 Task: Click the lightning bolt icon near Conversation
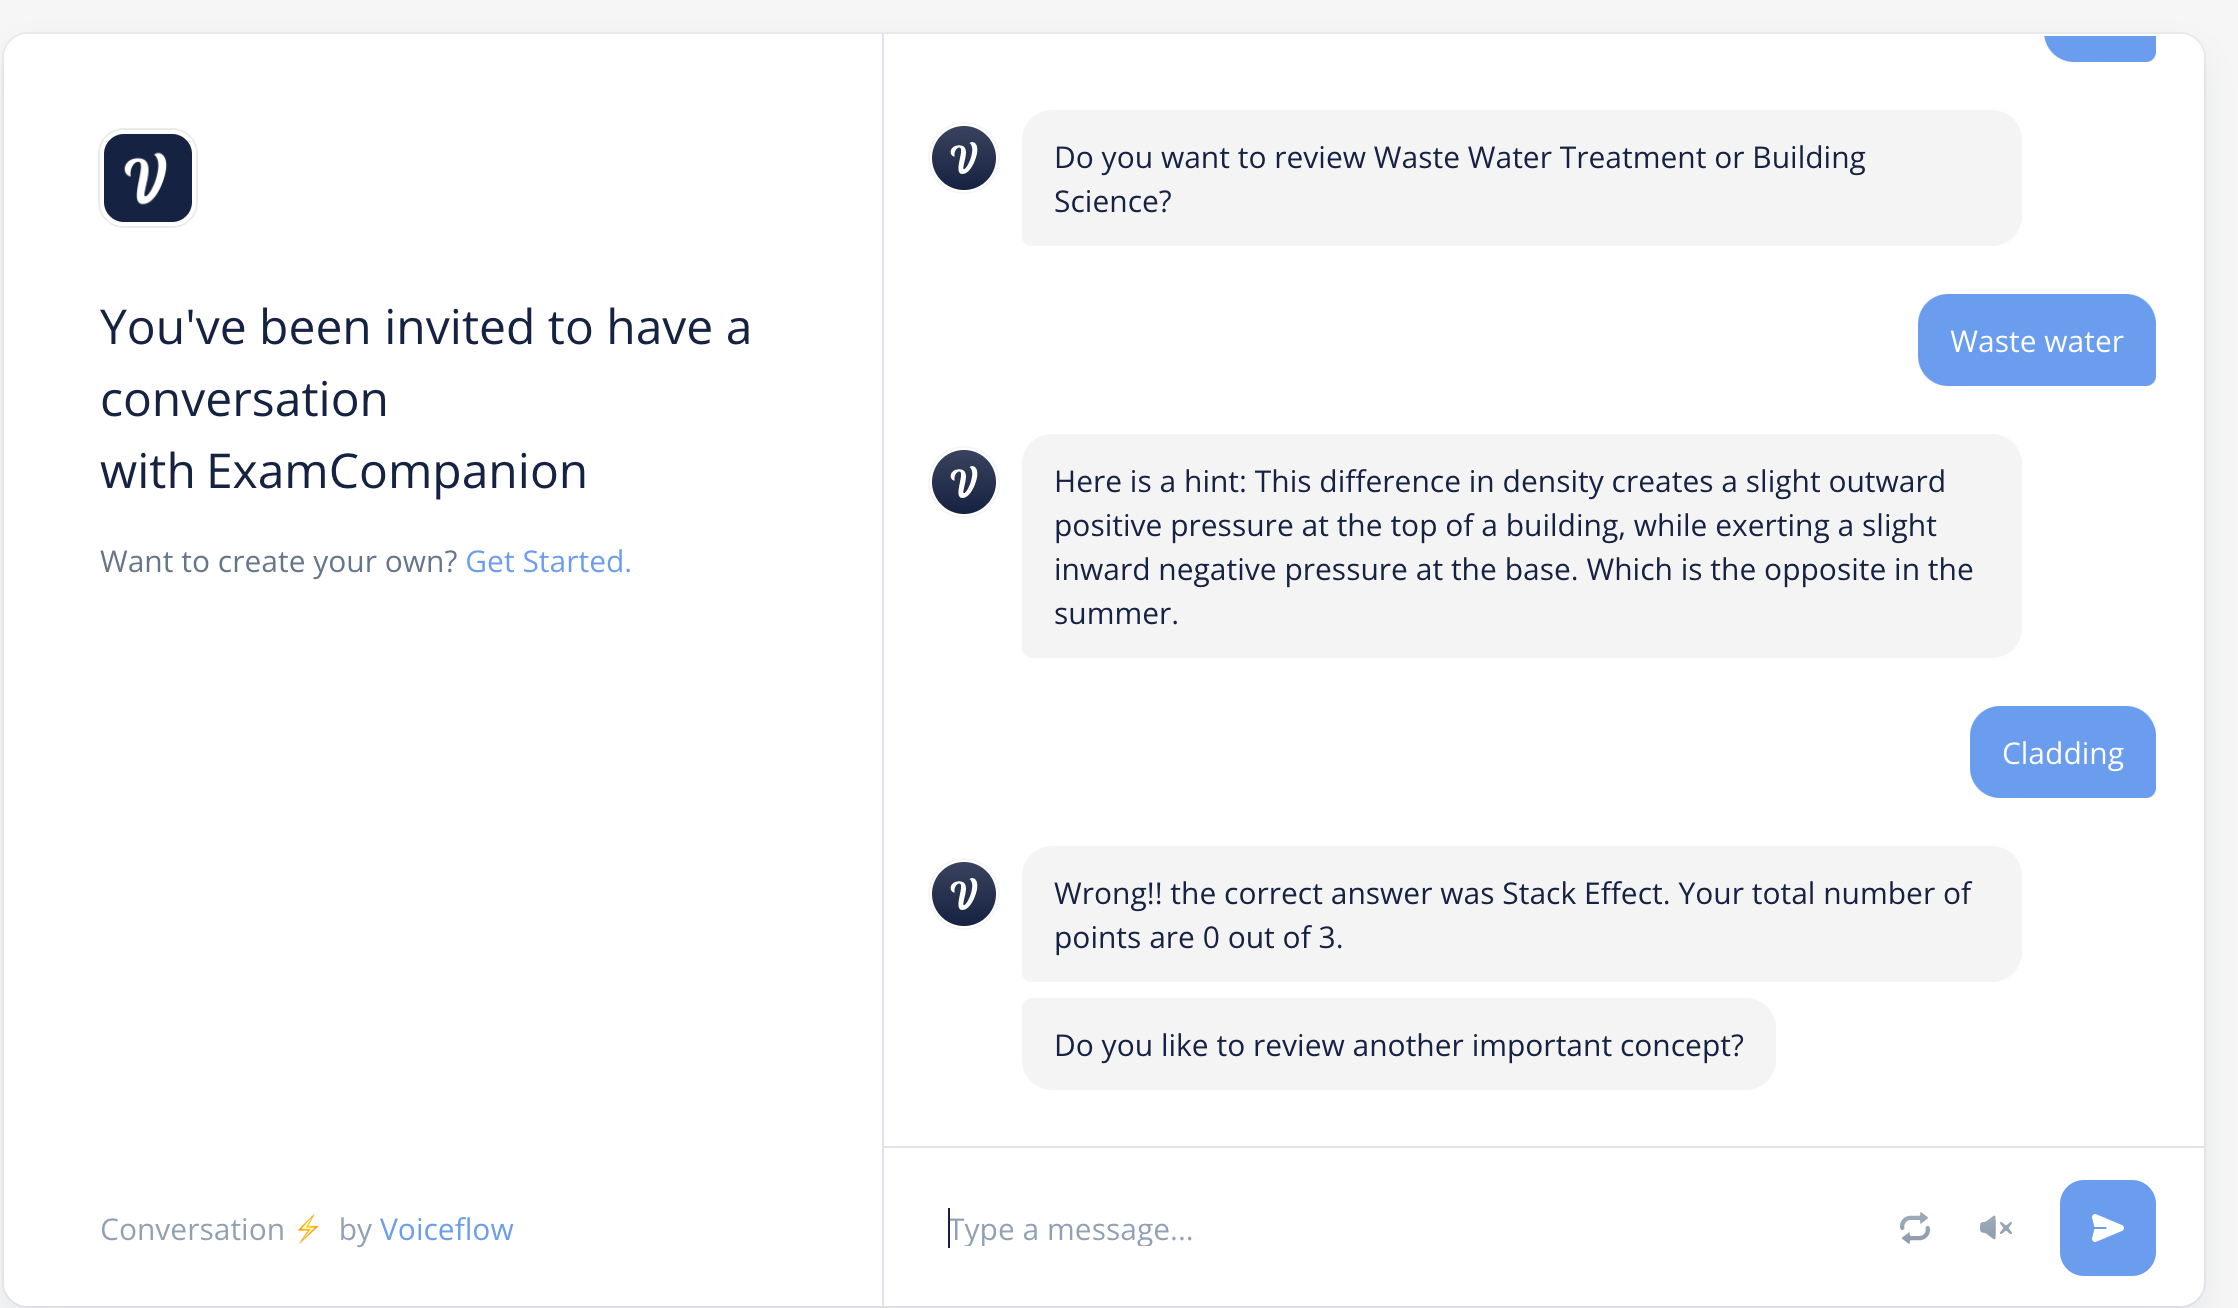[308, 1228]
